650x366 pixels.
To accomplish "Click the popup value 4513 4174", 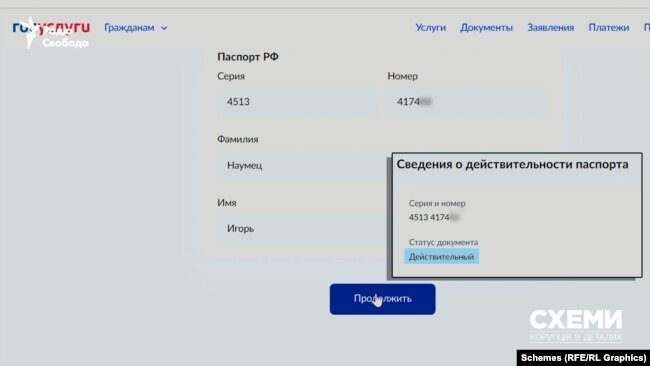I will coord(434,217).
